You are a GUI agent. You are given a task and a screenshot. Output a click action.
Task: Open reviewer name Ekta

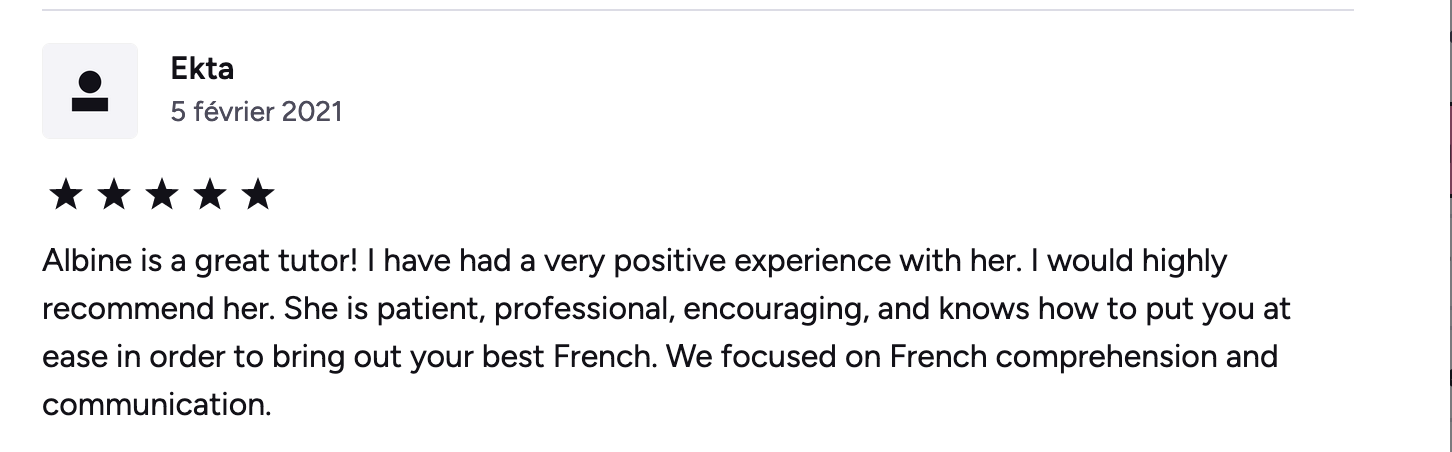point(203,69)
